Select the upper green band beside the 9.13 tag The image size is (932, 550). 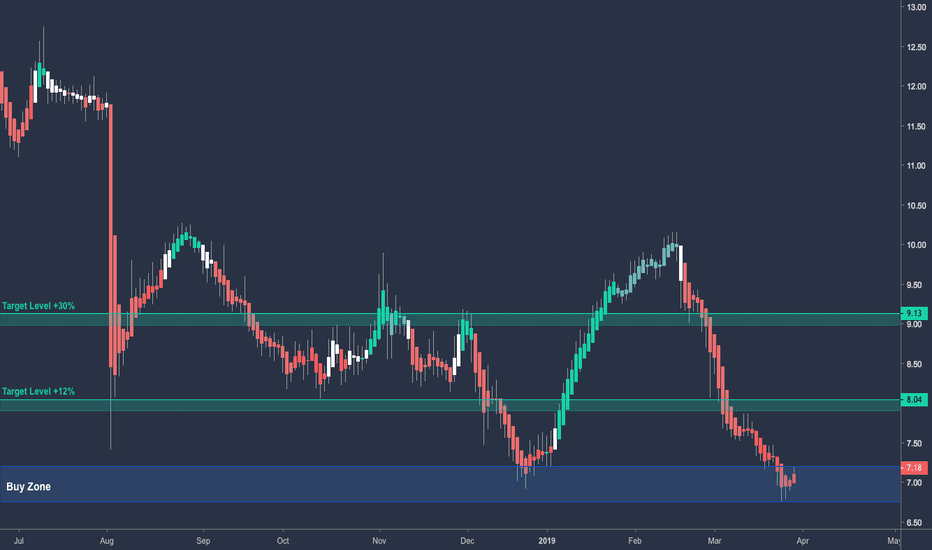pos(450,319)
